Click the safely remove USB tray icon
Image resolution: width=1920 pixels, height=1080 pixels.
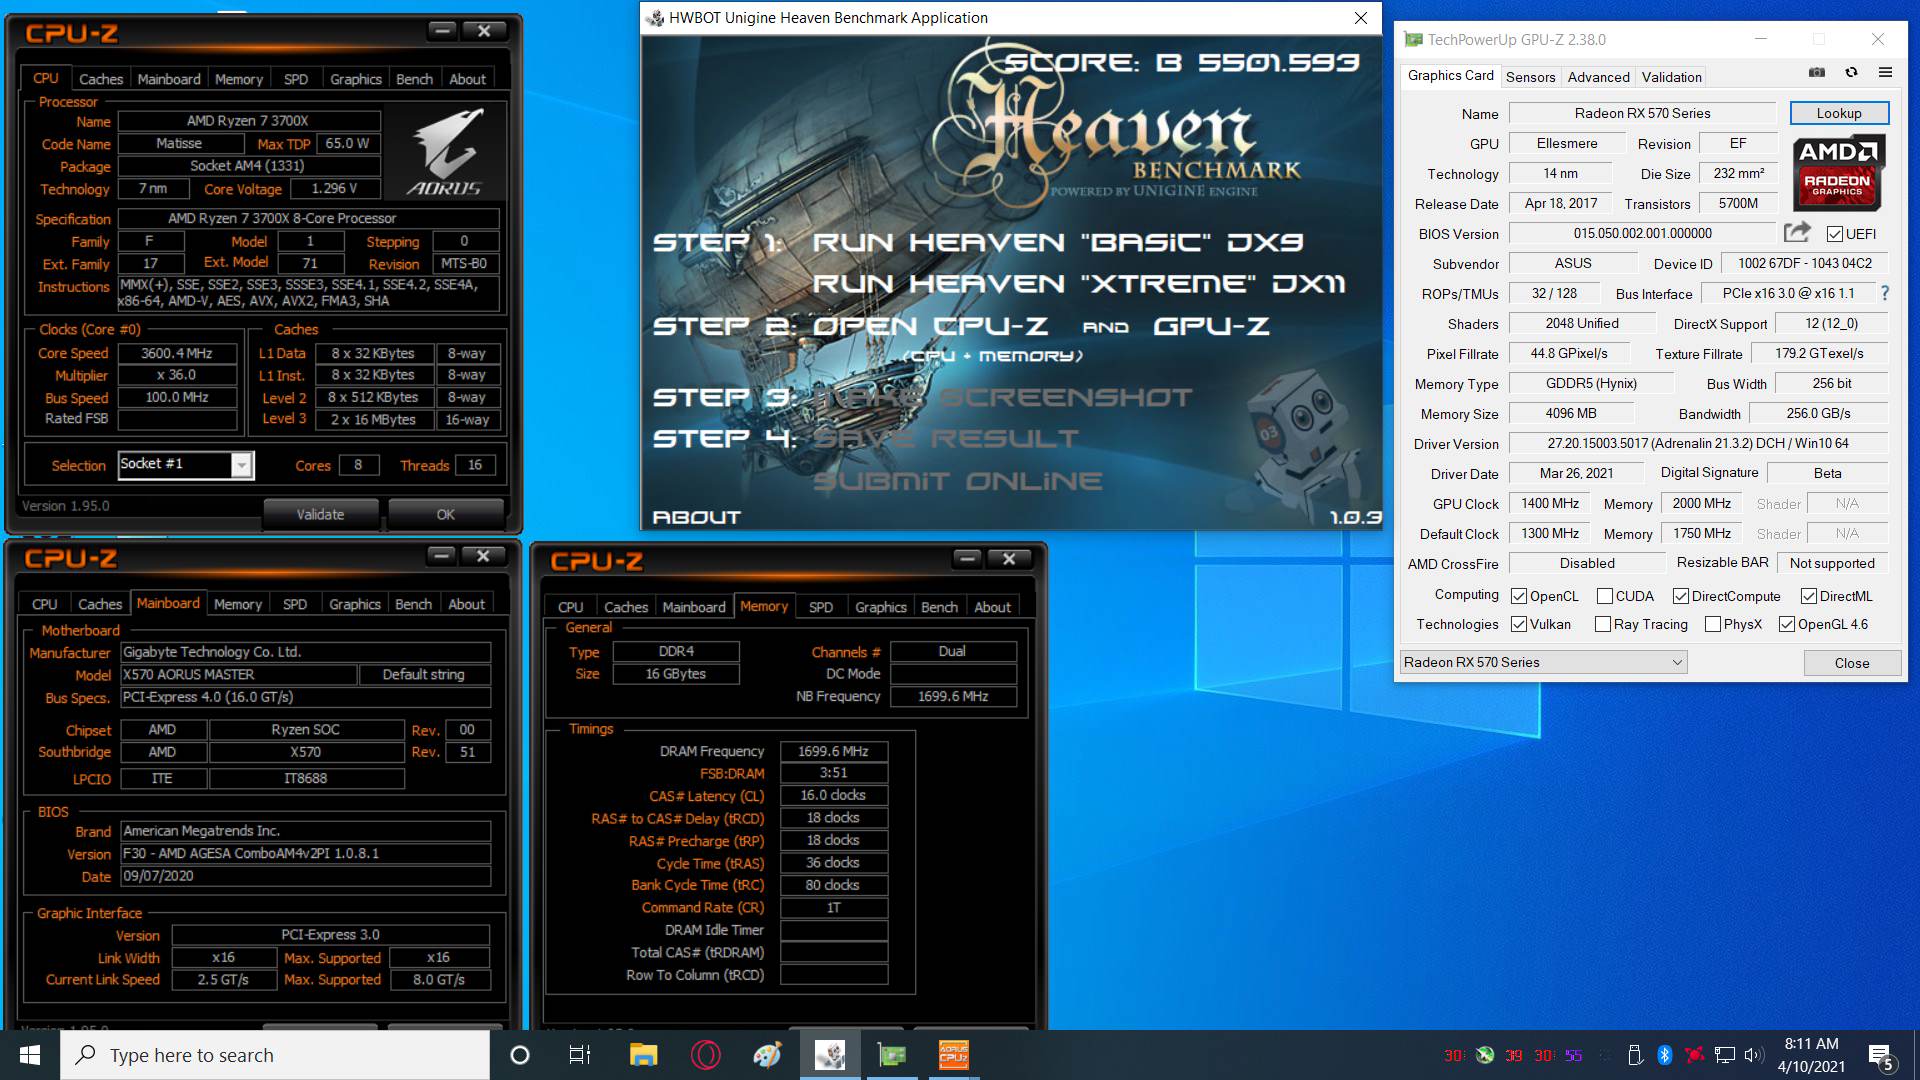coord(1635,1055)
